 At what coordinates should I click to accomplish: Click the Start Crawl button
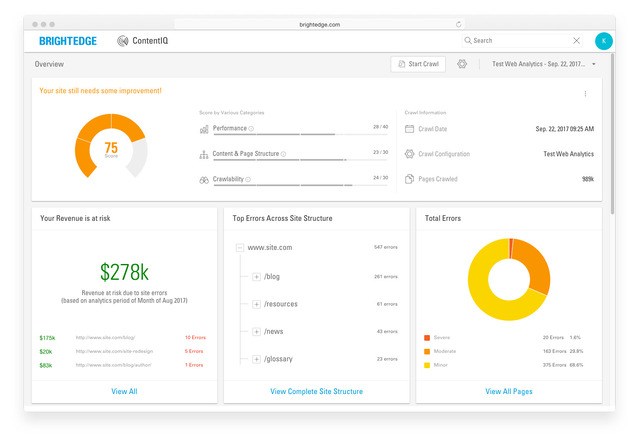[418, 64]
